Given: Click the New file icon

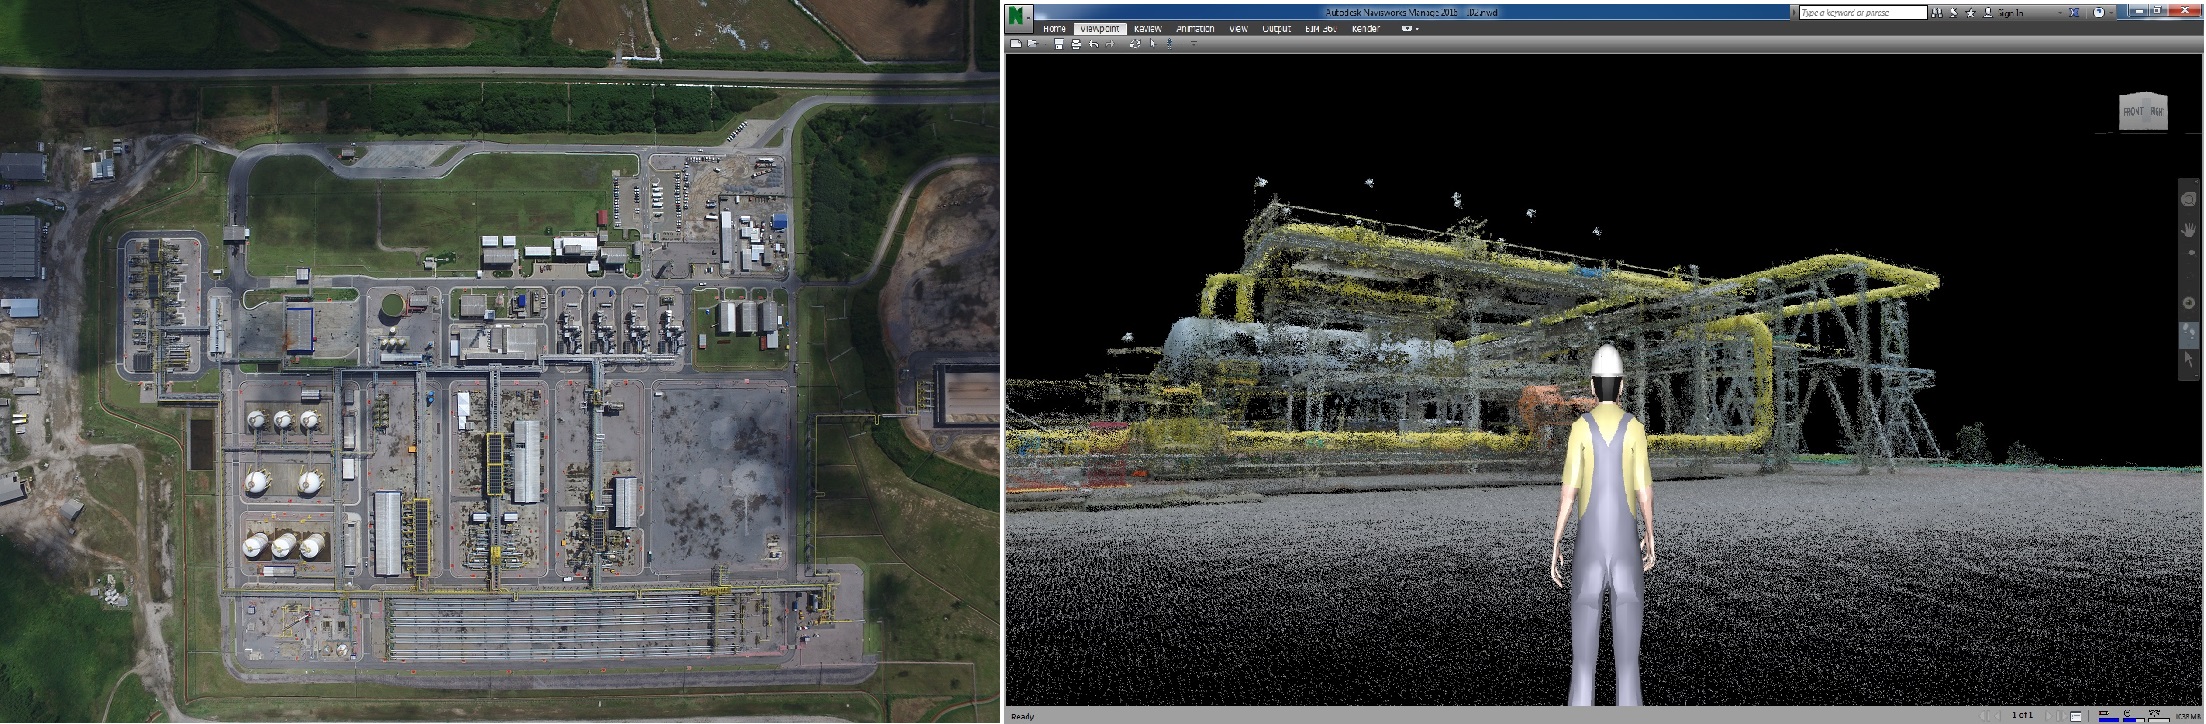Looking at the screenshot, I should [1016, 44].
